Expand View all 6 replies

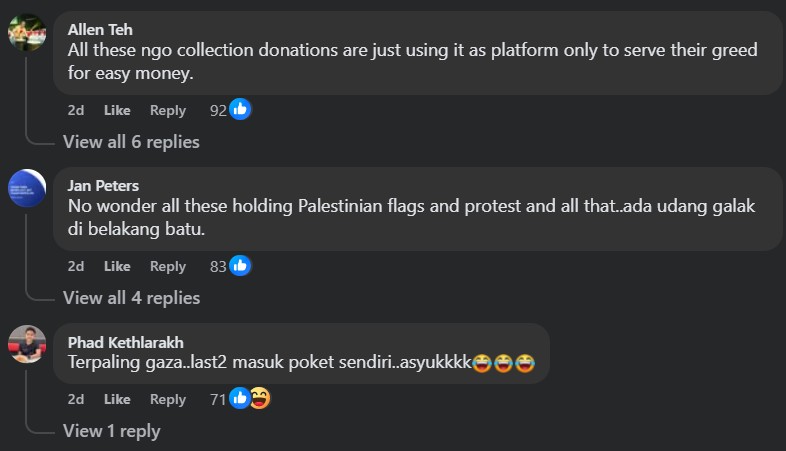(x=131, y=142)
